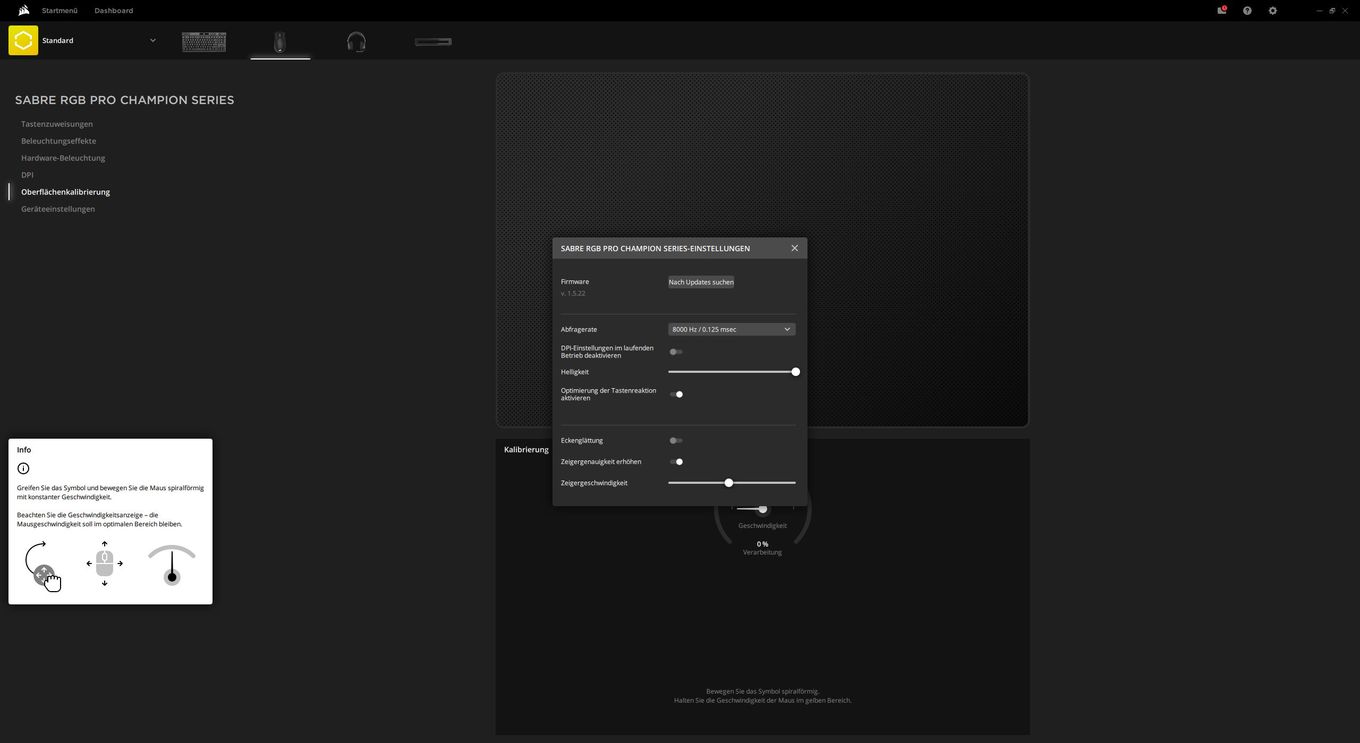Click the info circle icon in Info panel
1360x743 pixels.
pos(23,468)
